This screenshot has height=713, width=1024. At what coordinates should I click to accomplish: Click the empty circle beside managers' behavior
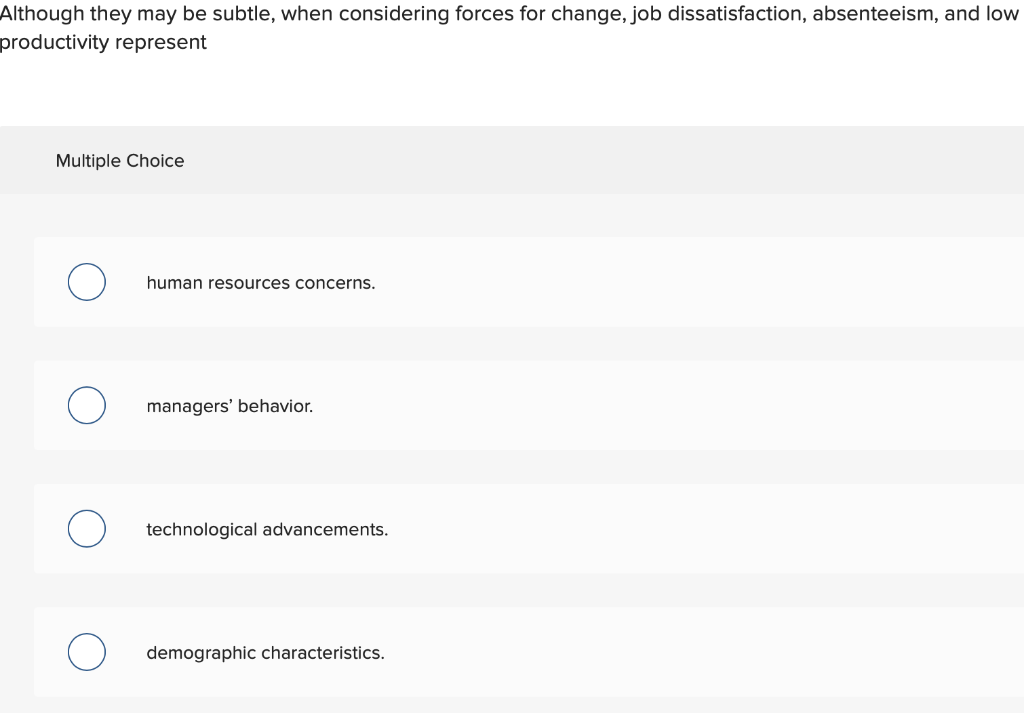click(x=86, y=405)
